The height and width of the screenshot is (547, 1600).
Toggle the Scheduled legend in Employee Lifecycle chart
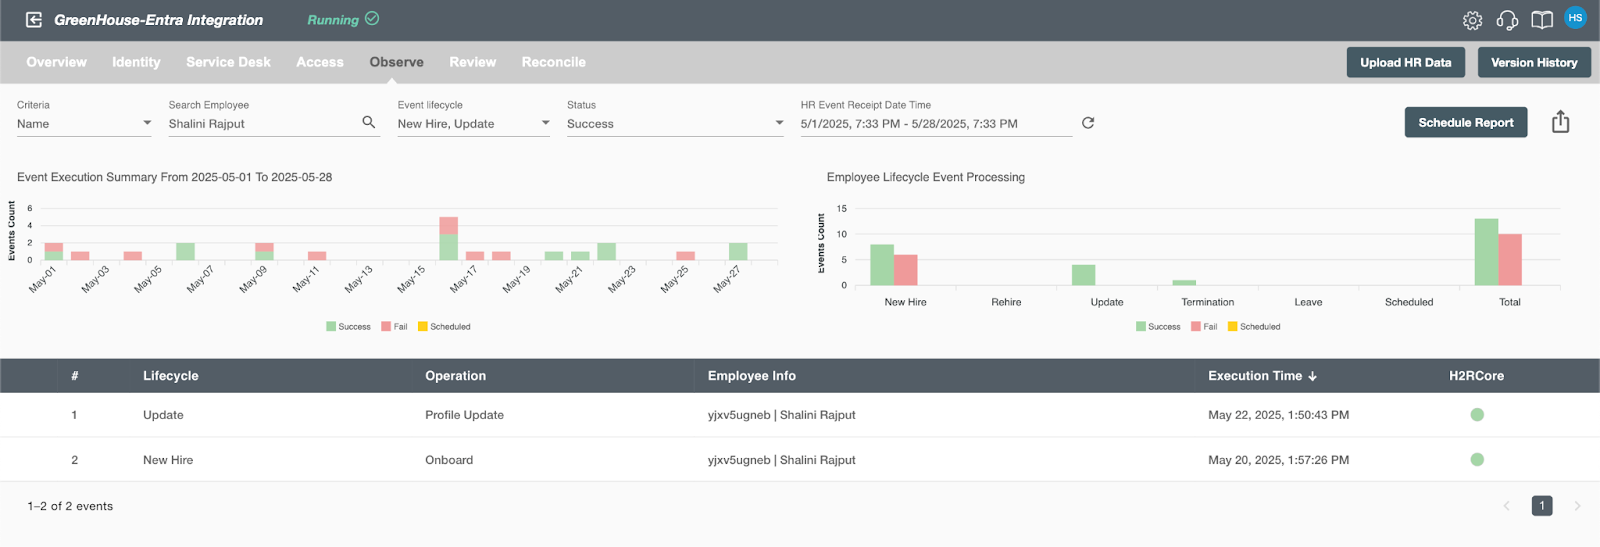1254,327
